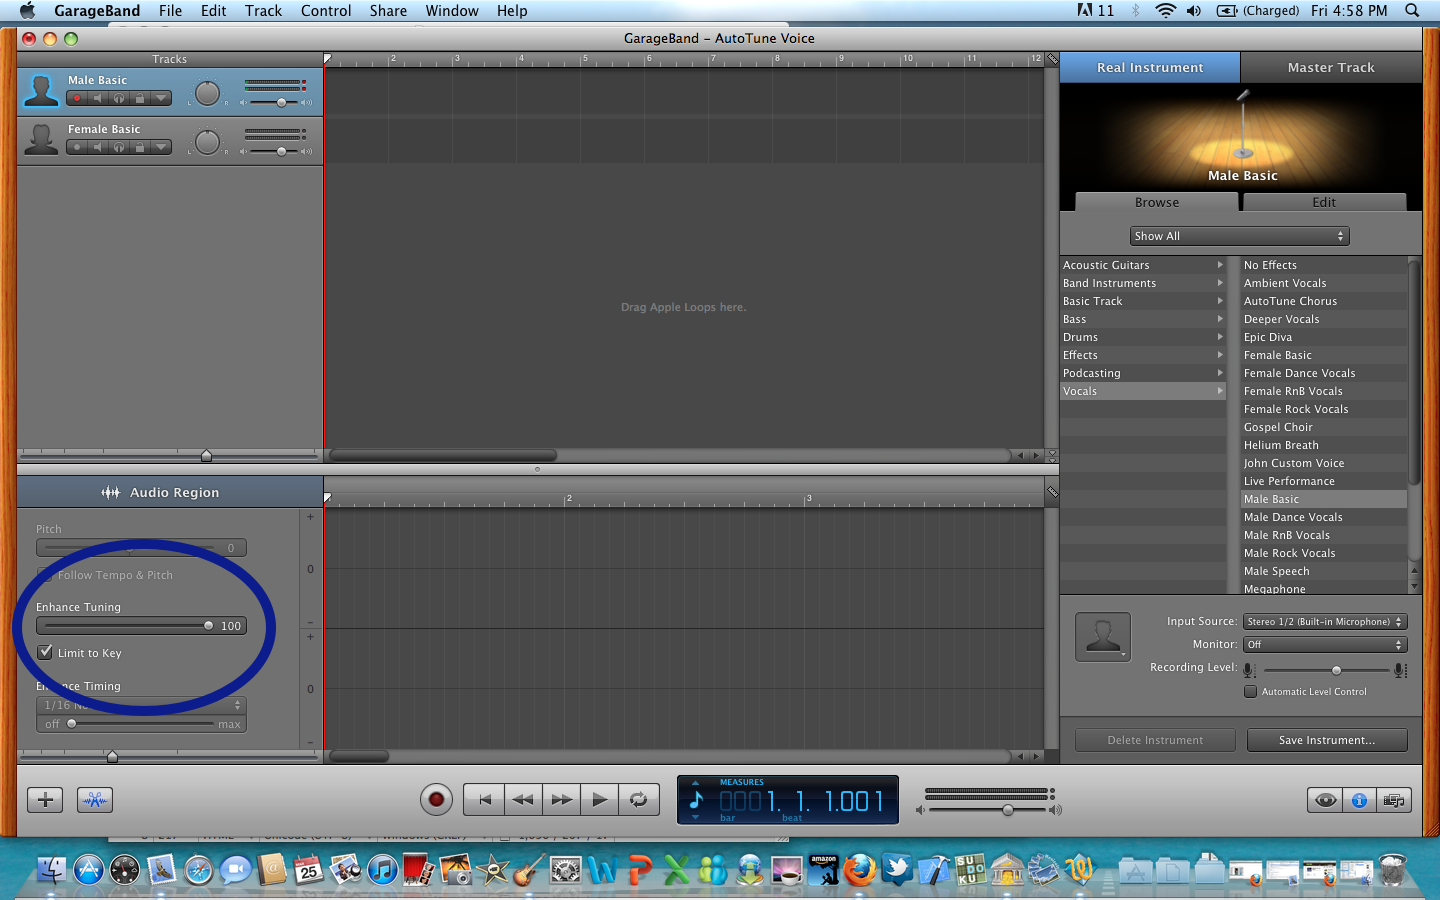Switch to the Master Track tab
The height and width of the screenshot is (900, 1440).
pyautogui.click(x=1331, y=67)
